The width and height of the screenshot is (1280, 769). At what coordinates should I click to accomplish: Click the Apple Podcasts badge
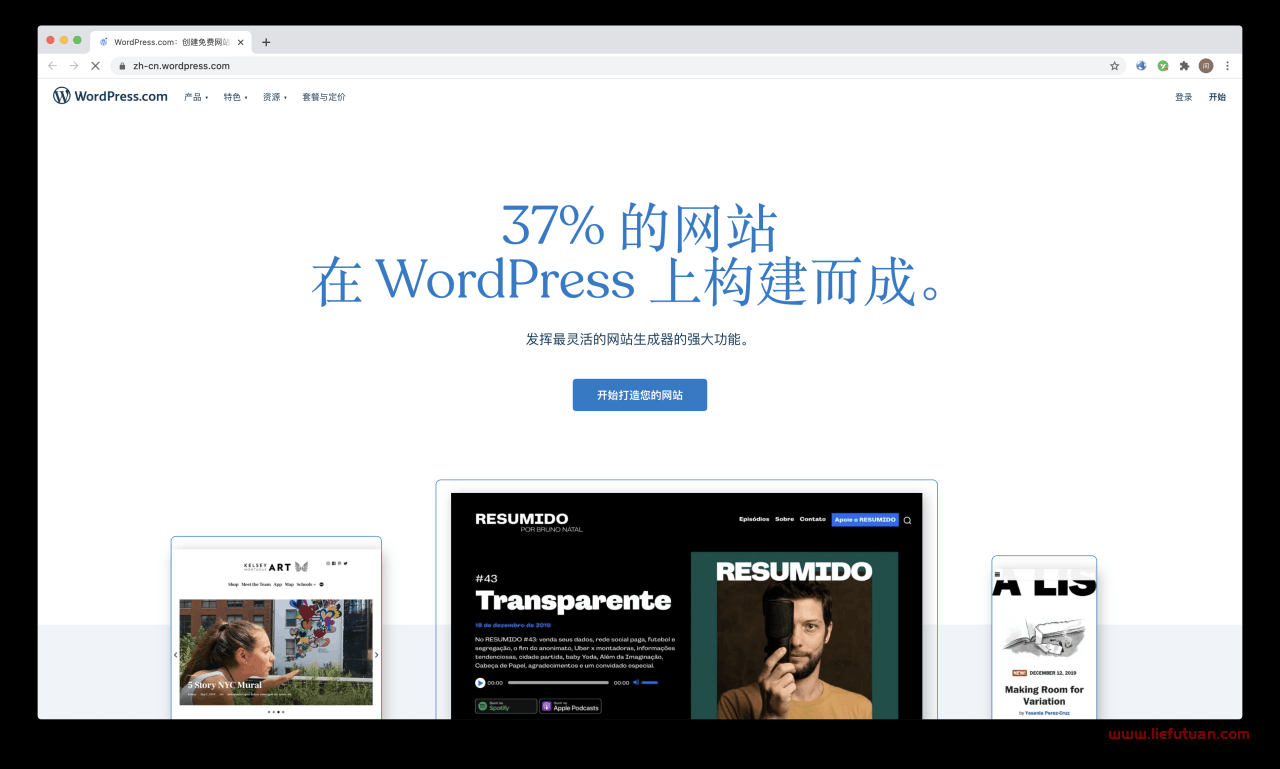[x=571, y=706]
